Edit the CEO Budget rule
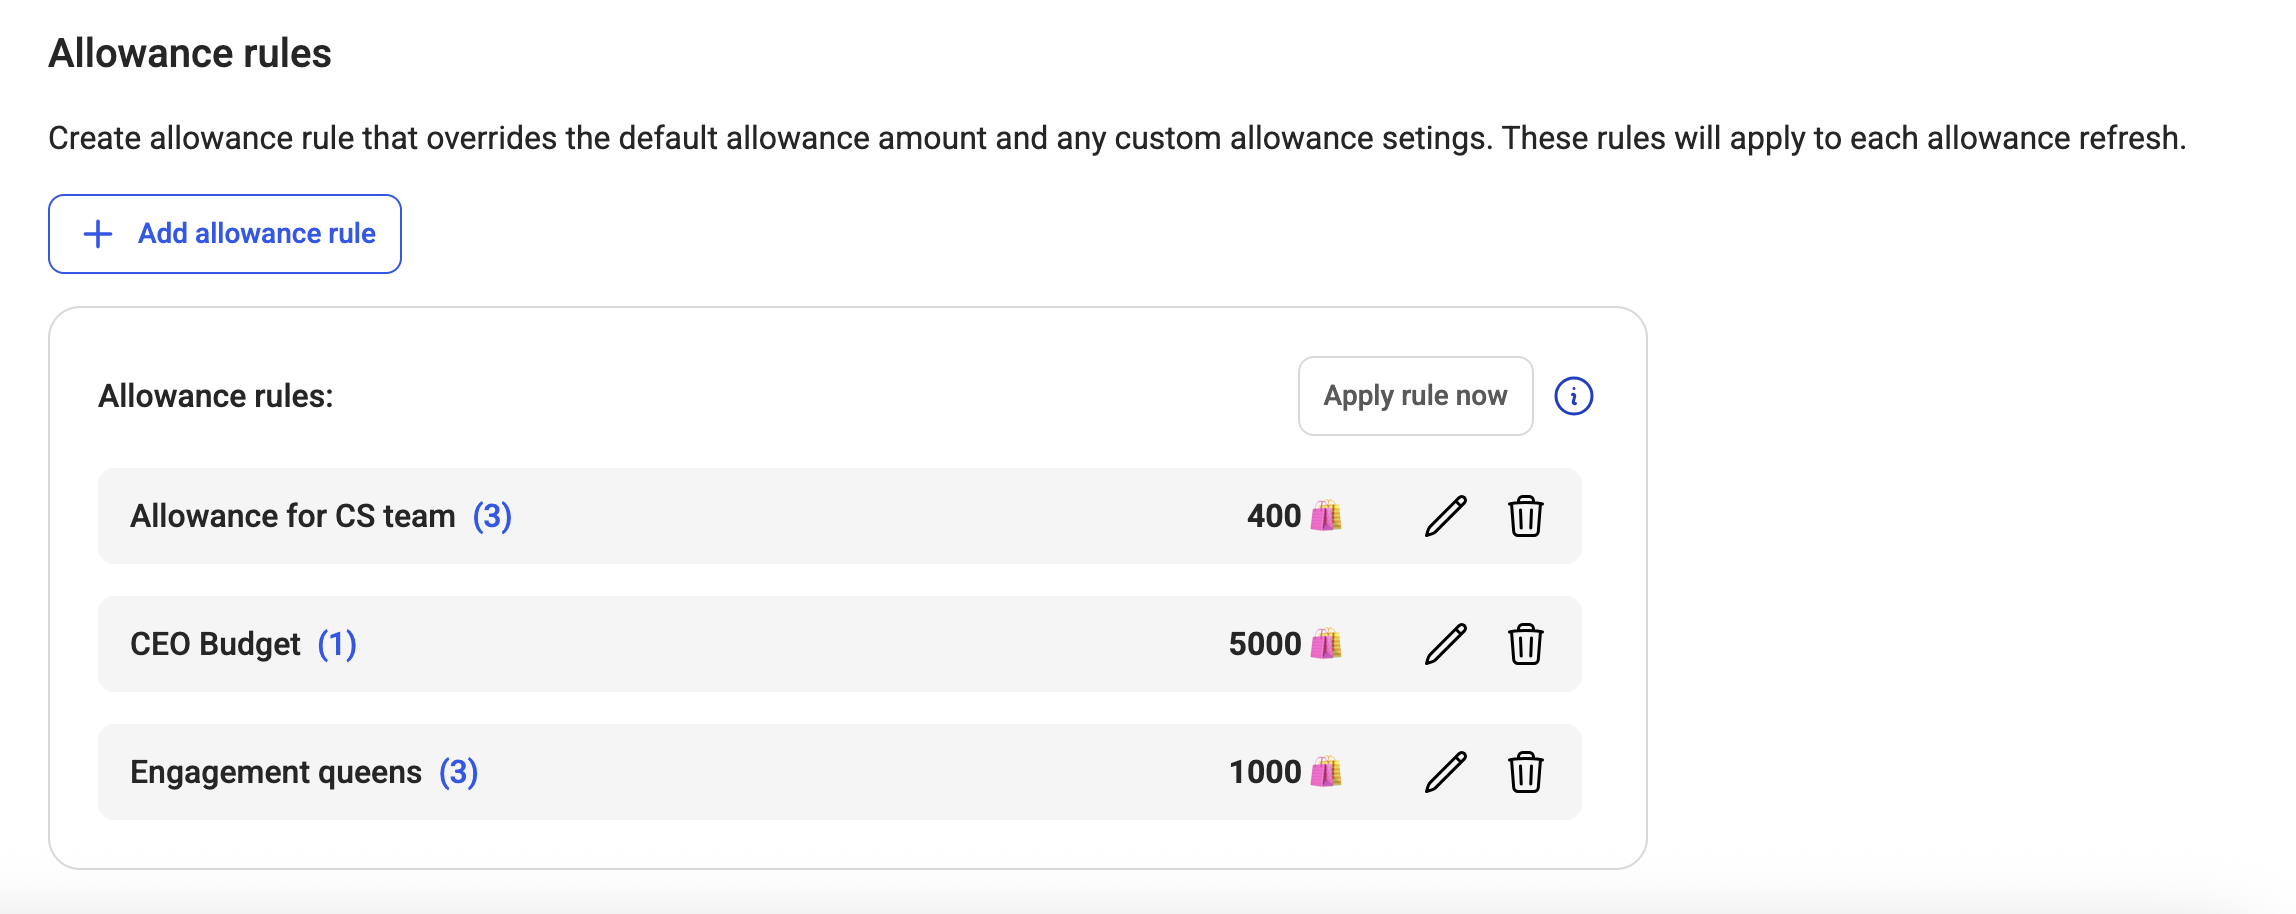Image resolution: width=2296 pixels, height=914 pixels. point(1445,644)
